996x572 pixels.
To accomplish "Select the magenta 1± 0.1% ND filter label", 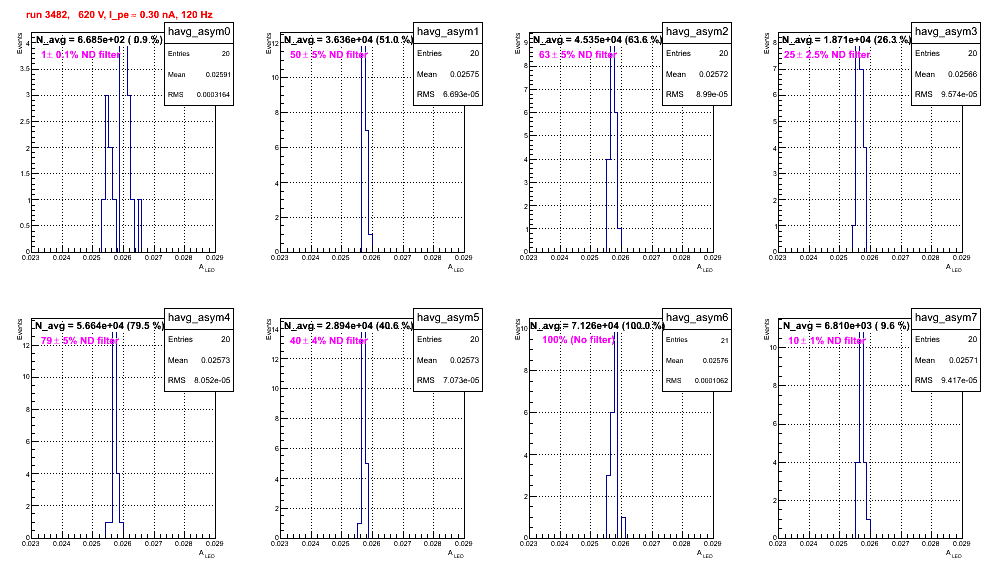I will (81, 55).
